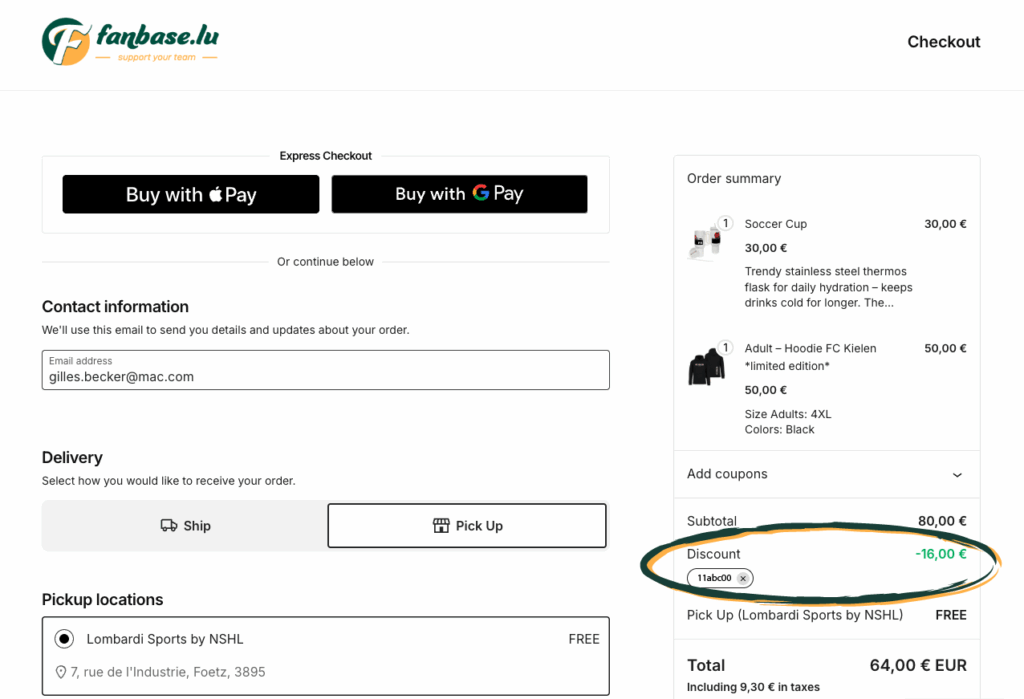The width and height of the screenshot is (1024, 699).
Task: Select Lombardi Sports by NSHL radio button
Action: tap(64, 639)
